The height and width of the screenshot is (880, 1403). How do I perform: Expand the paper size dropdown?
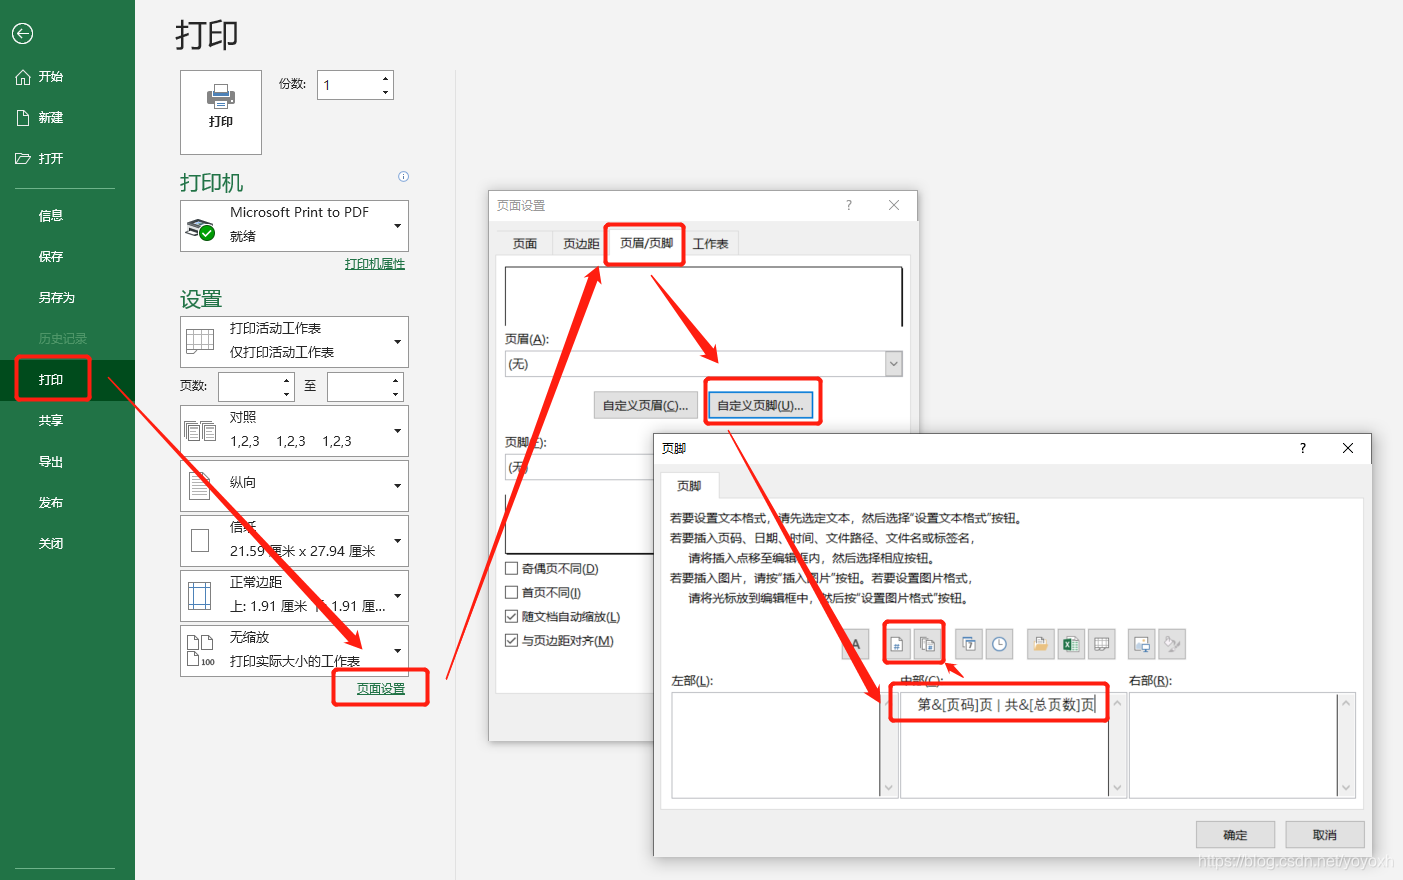tap(294, 541)
